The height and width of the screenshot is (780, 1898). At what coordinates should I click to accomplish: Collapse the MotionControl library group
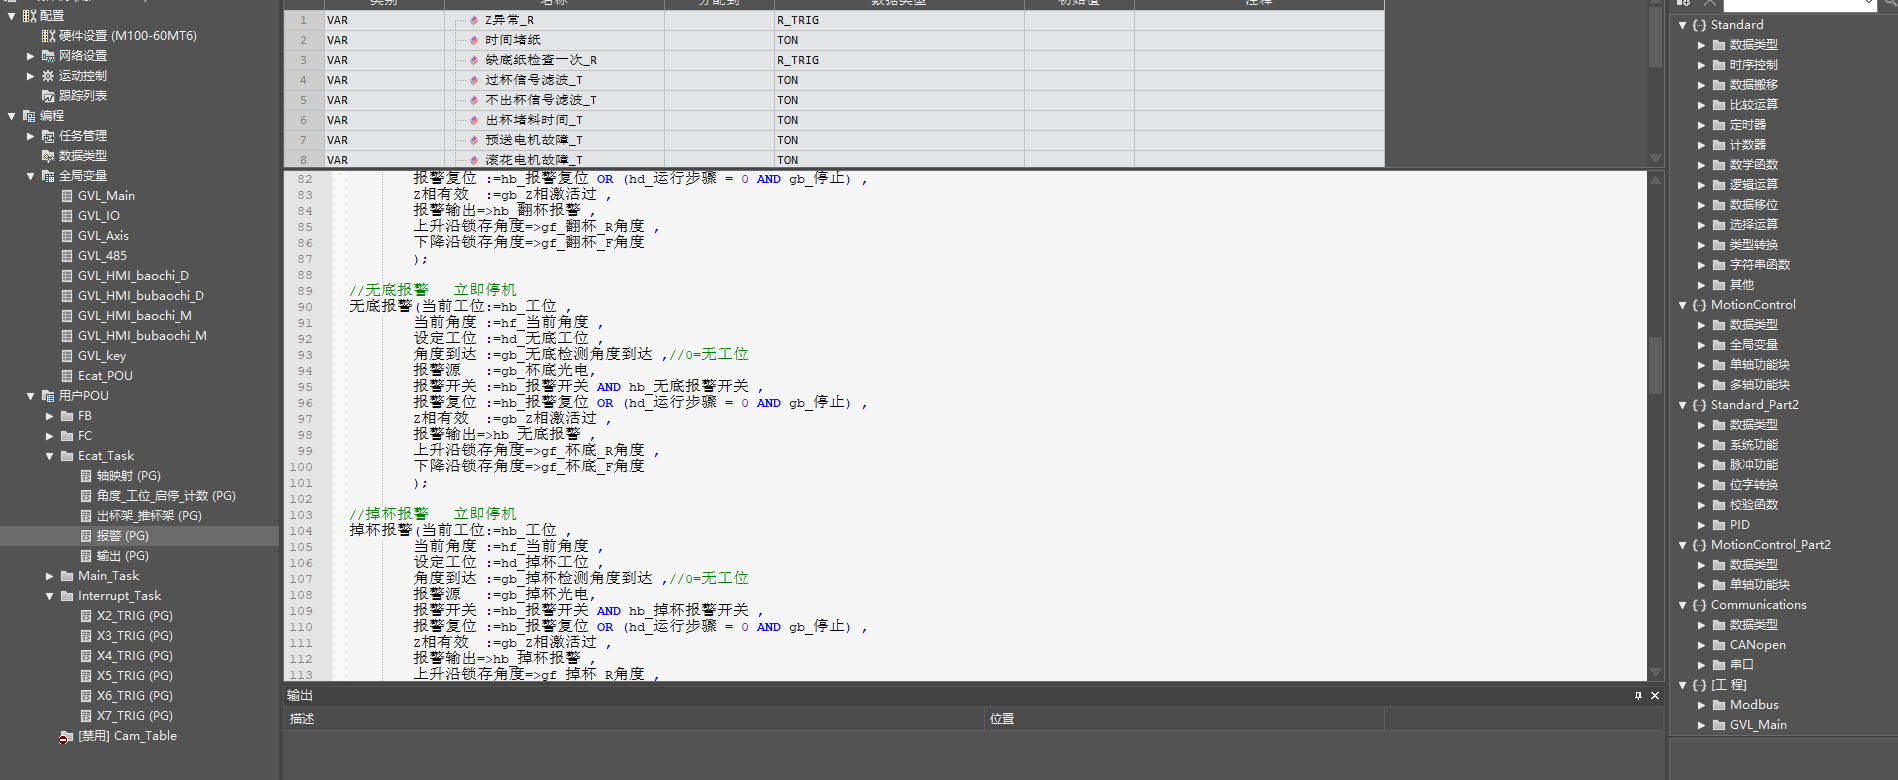click(1682, 305)
